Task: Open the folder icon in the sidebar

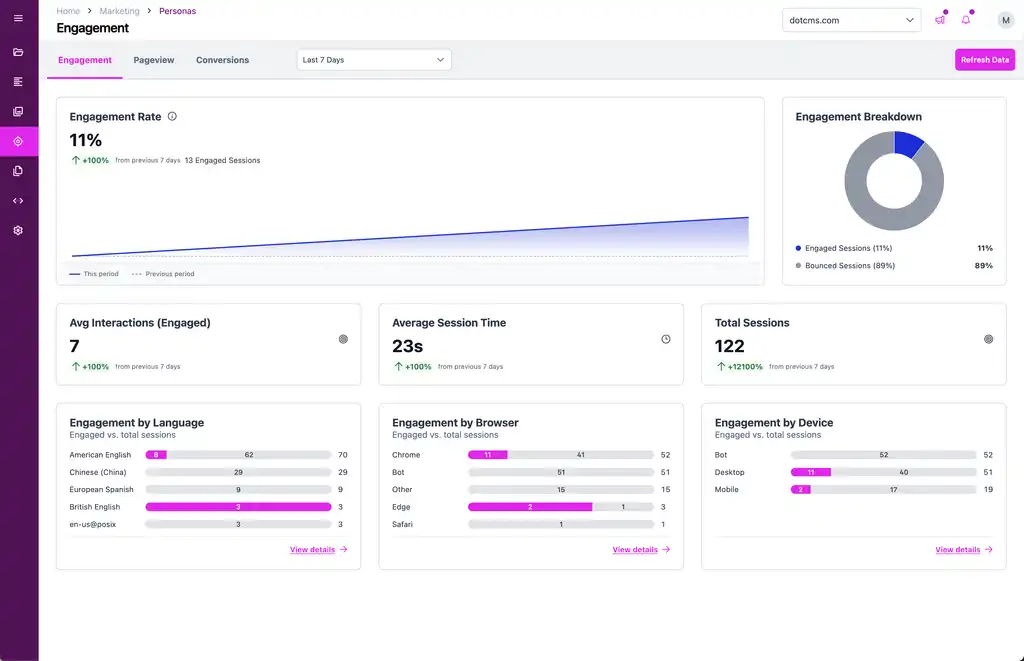Action: (18, 52)
